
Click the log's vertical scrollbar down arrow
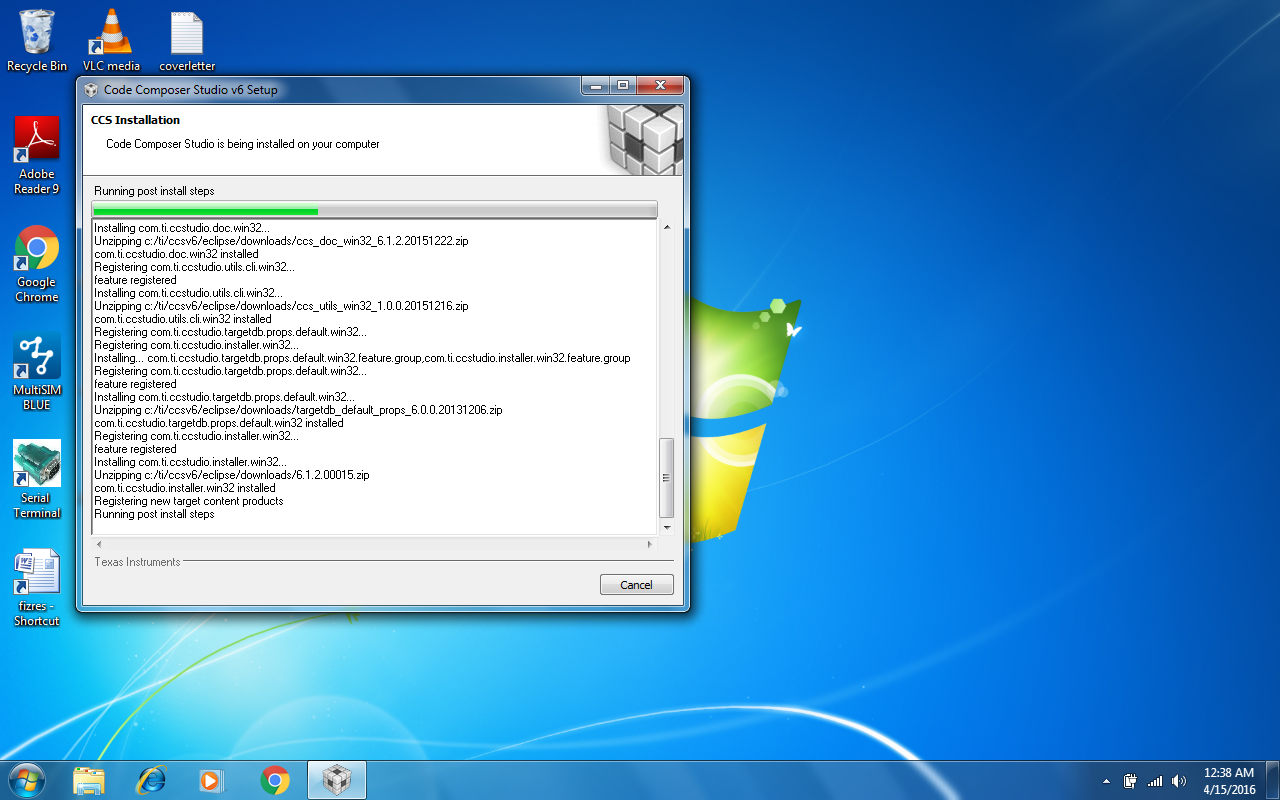(667, 527)
